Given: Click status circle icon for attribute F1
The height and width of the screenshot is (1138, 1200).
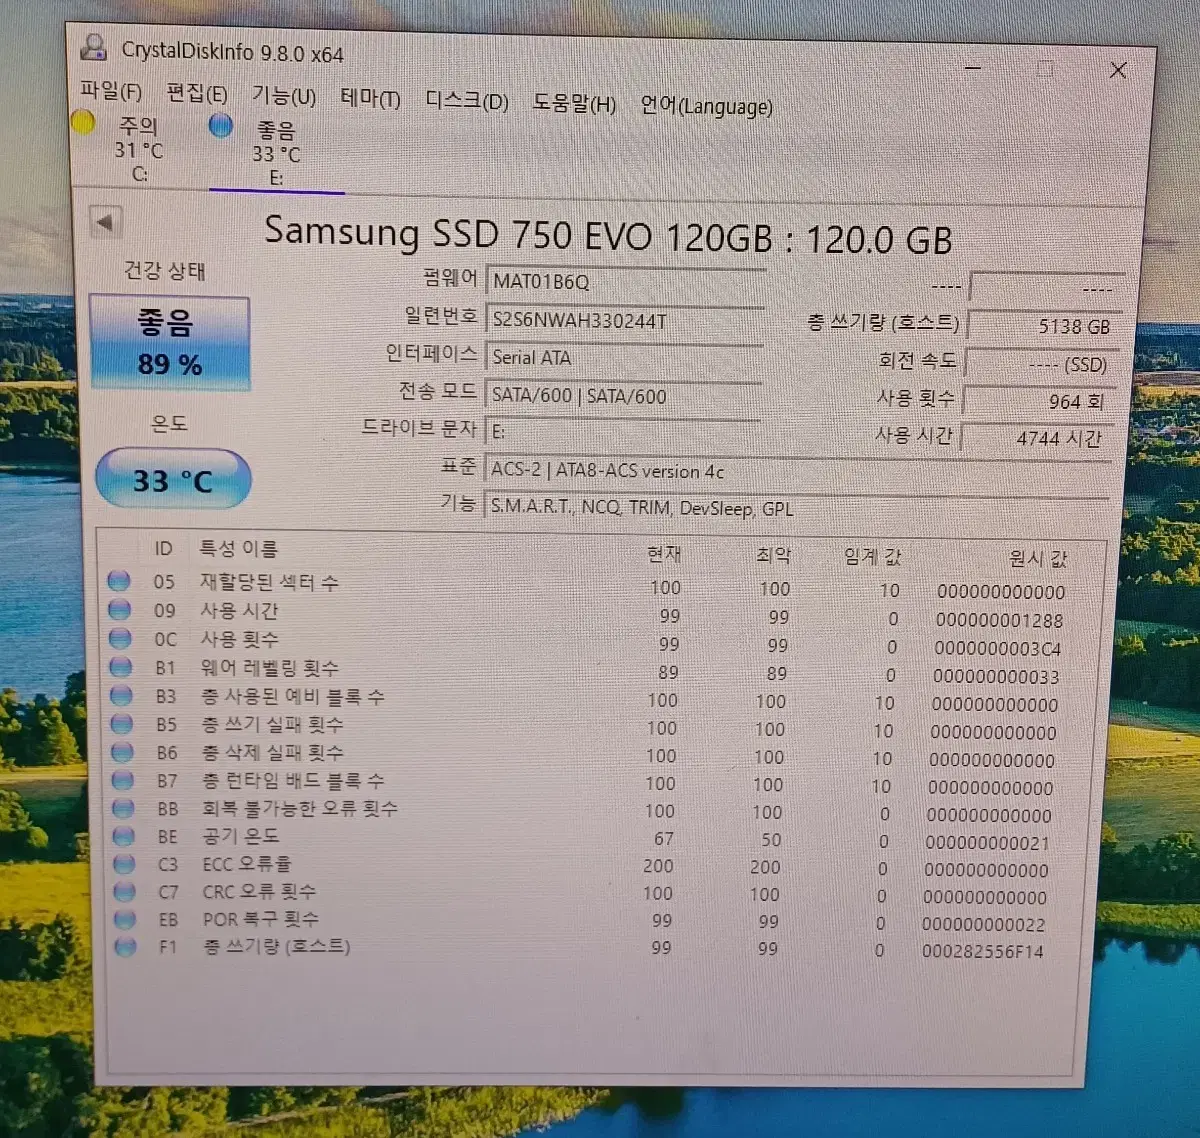Looking at the screenshot, I should (x=125, y=946).
